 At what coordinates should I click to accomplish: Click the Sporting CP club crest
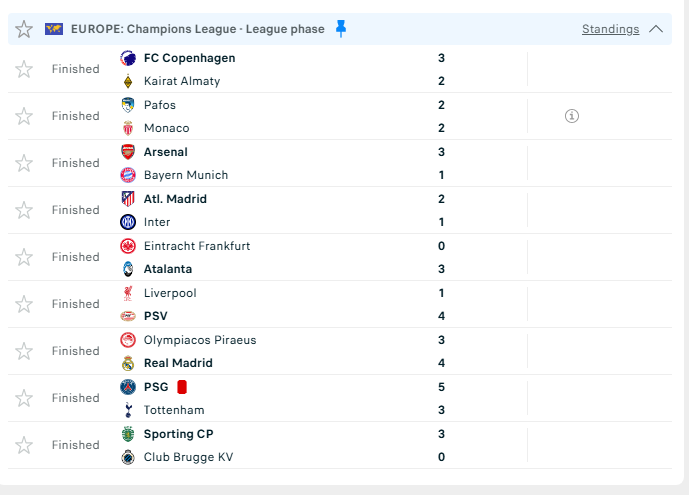(x=127, y=434)
